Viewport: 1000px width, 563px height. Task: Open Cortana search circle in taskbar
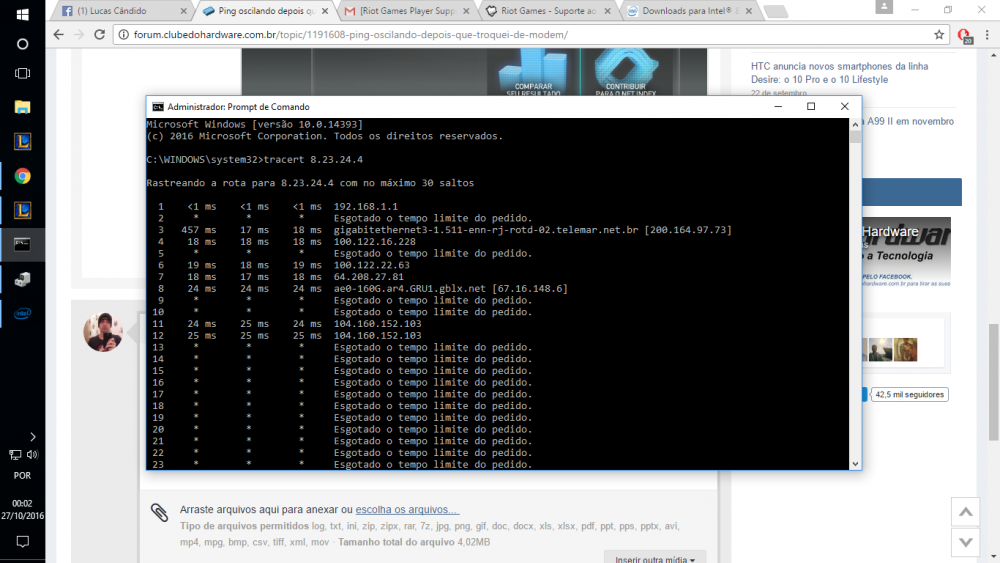[22, 45]
